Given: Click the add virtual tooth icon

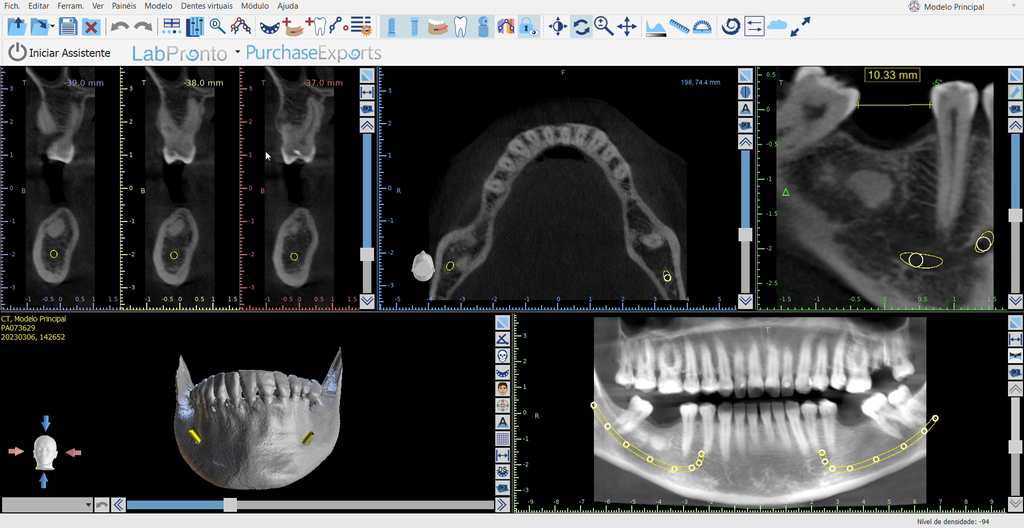Looking at the screenshot, I should (316, 27).
